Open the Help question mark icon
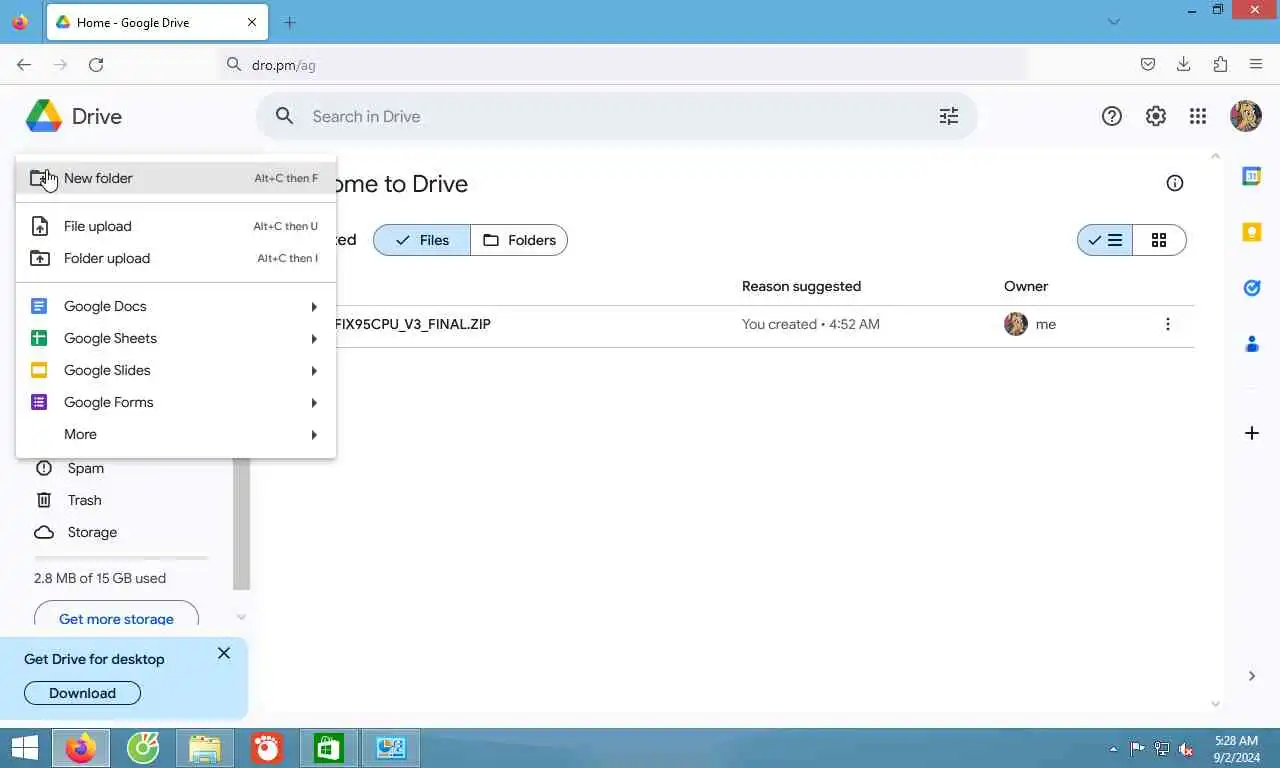Screen dimensions: 1280x768 [1112, 116]
